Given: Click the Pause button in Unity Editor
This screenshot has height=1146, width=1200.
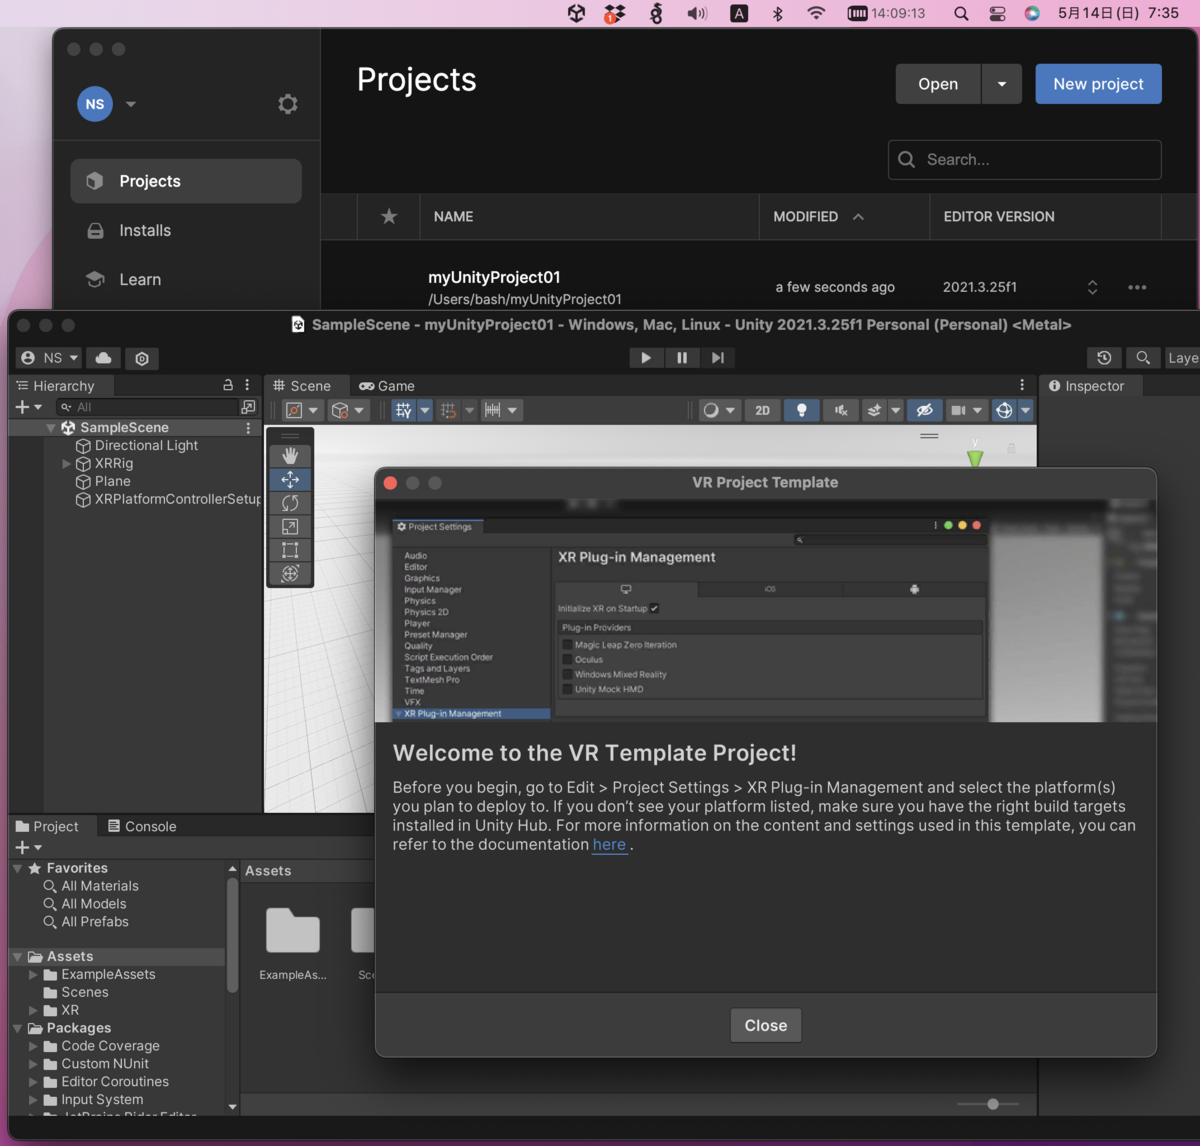Looking at the screenshot, I should point(682,358).
